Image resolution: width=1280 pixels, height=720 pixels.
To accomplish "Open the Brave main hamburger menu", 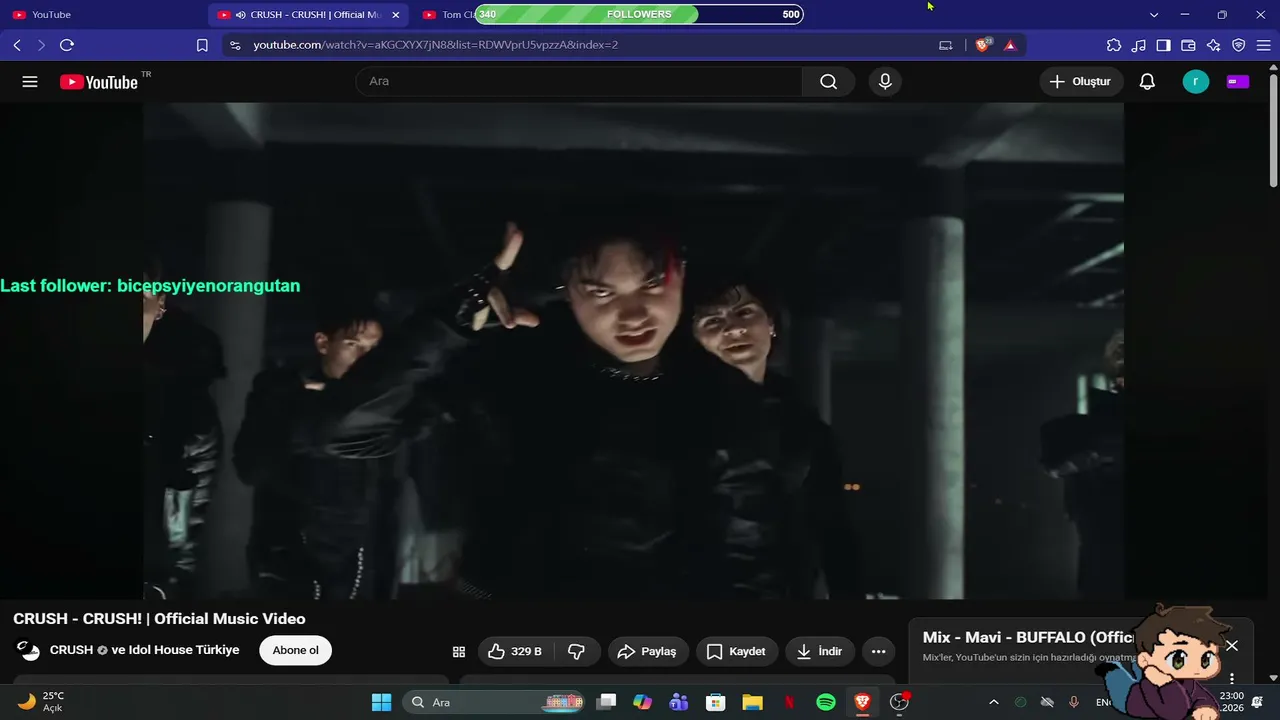I will pos(1264,45).
